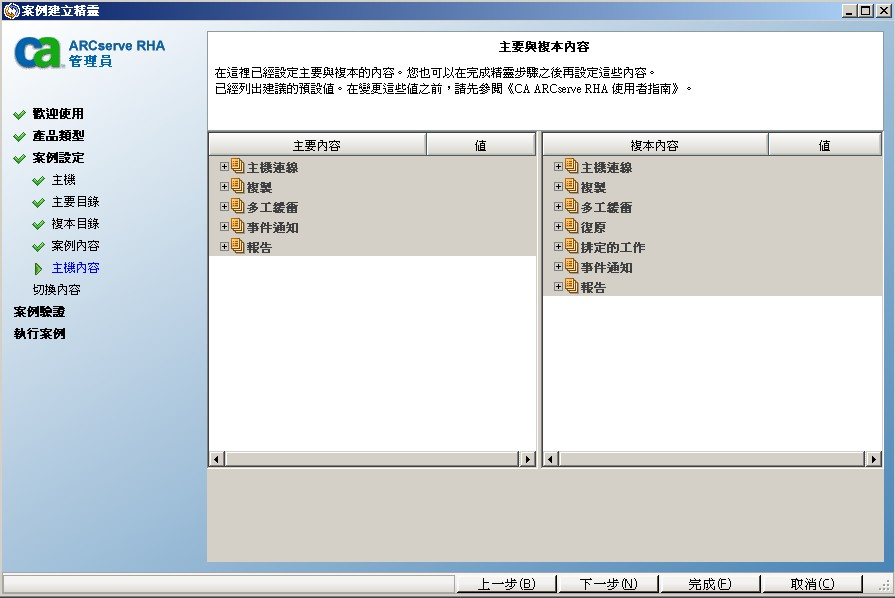The width and height of the screenshot is (895, 598).
Task: Click the 多工緩衝 icon in the primary panel
Action: pyautogui.click(x=235, y=206)
